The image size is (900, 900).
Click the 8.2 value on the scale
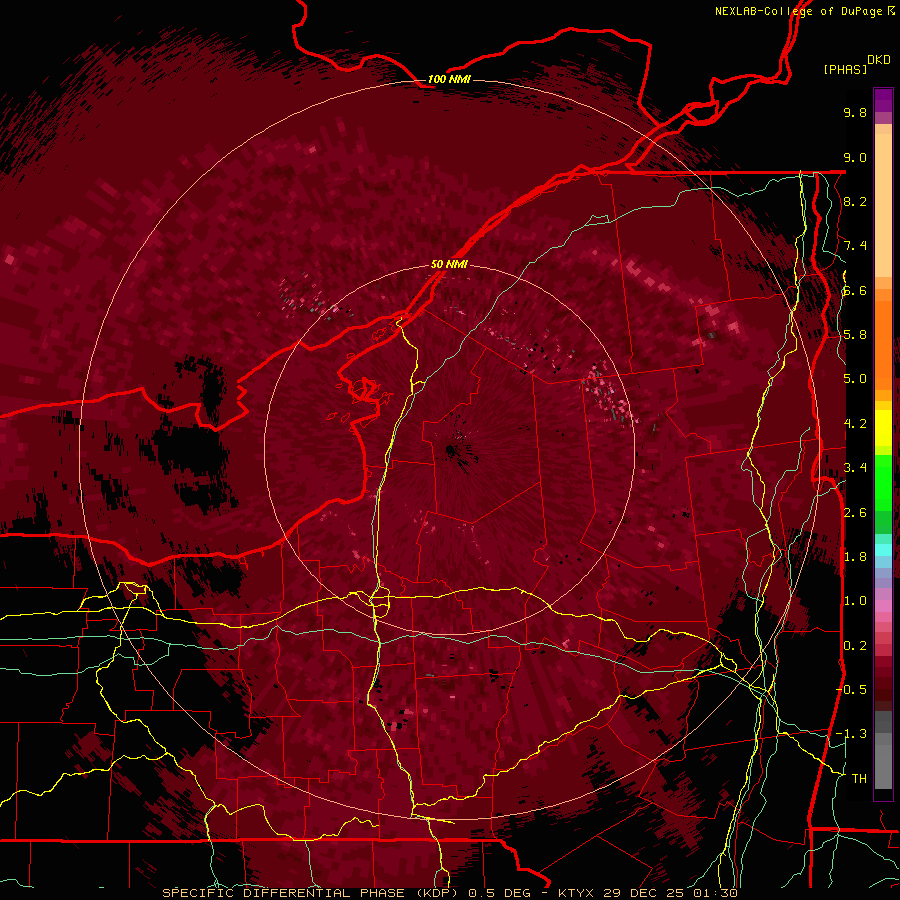(855, 201)
